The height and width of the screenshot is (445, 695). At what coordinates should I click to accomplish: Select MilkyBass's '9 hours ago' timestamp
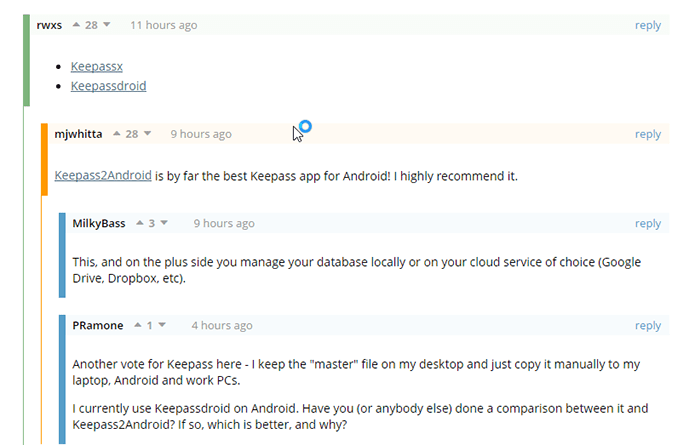pos(224,223)
